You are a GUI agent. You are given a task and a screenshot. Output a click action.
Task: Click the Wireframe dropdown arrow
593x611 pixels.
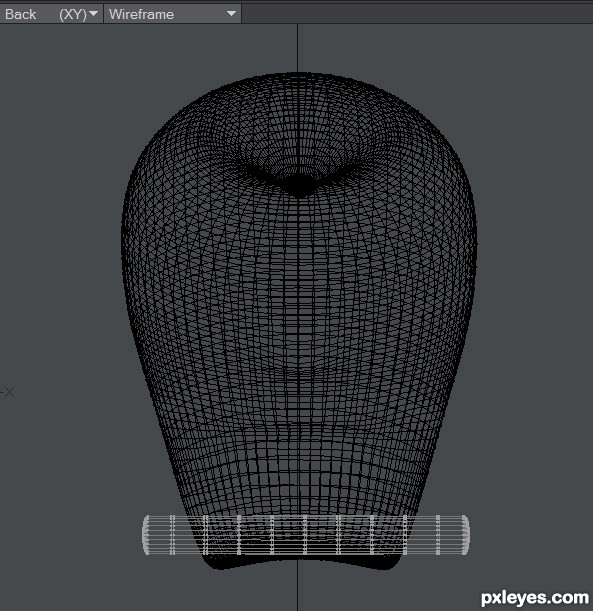[x=231, y=14]
